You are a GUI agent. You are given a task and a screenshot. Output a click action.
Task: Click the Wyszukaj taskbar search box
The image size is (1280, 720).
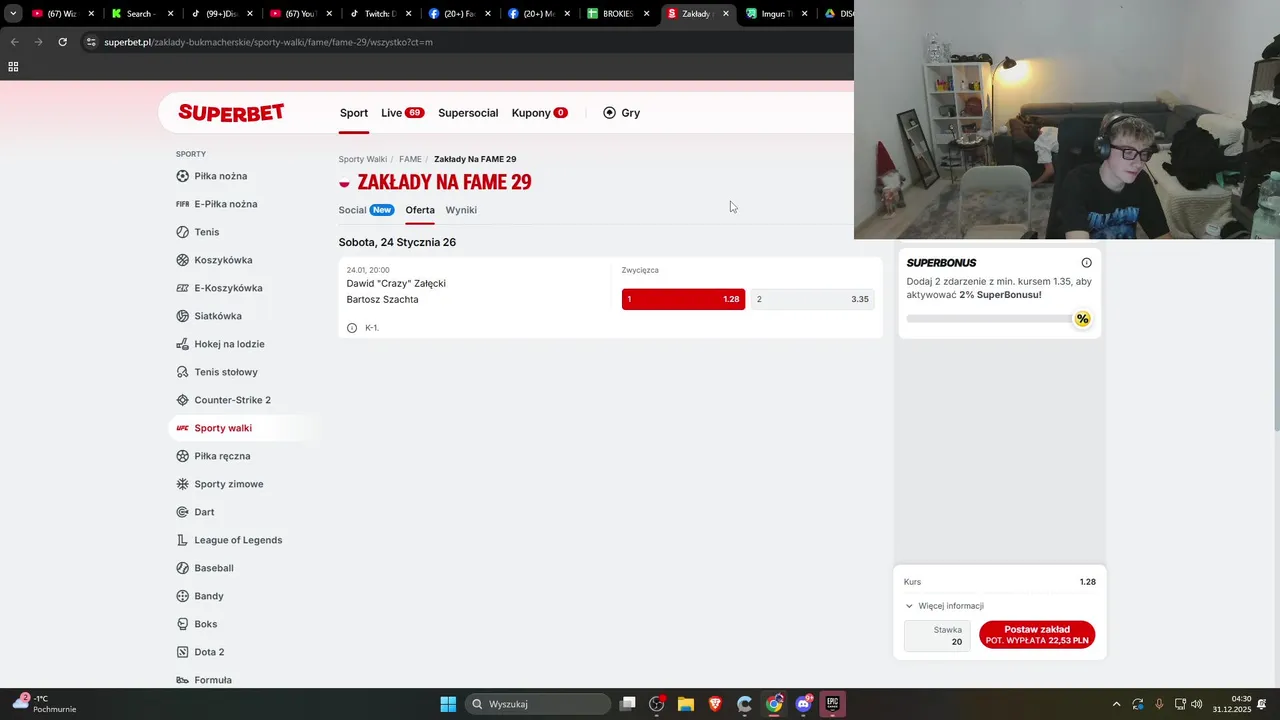[x=538, y=704]
